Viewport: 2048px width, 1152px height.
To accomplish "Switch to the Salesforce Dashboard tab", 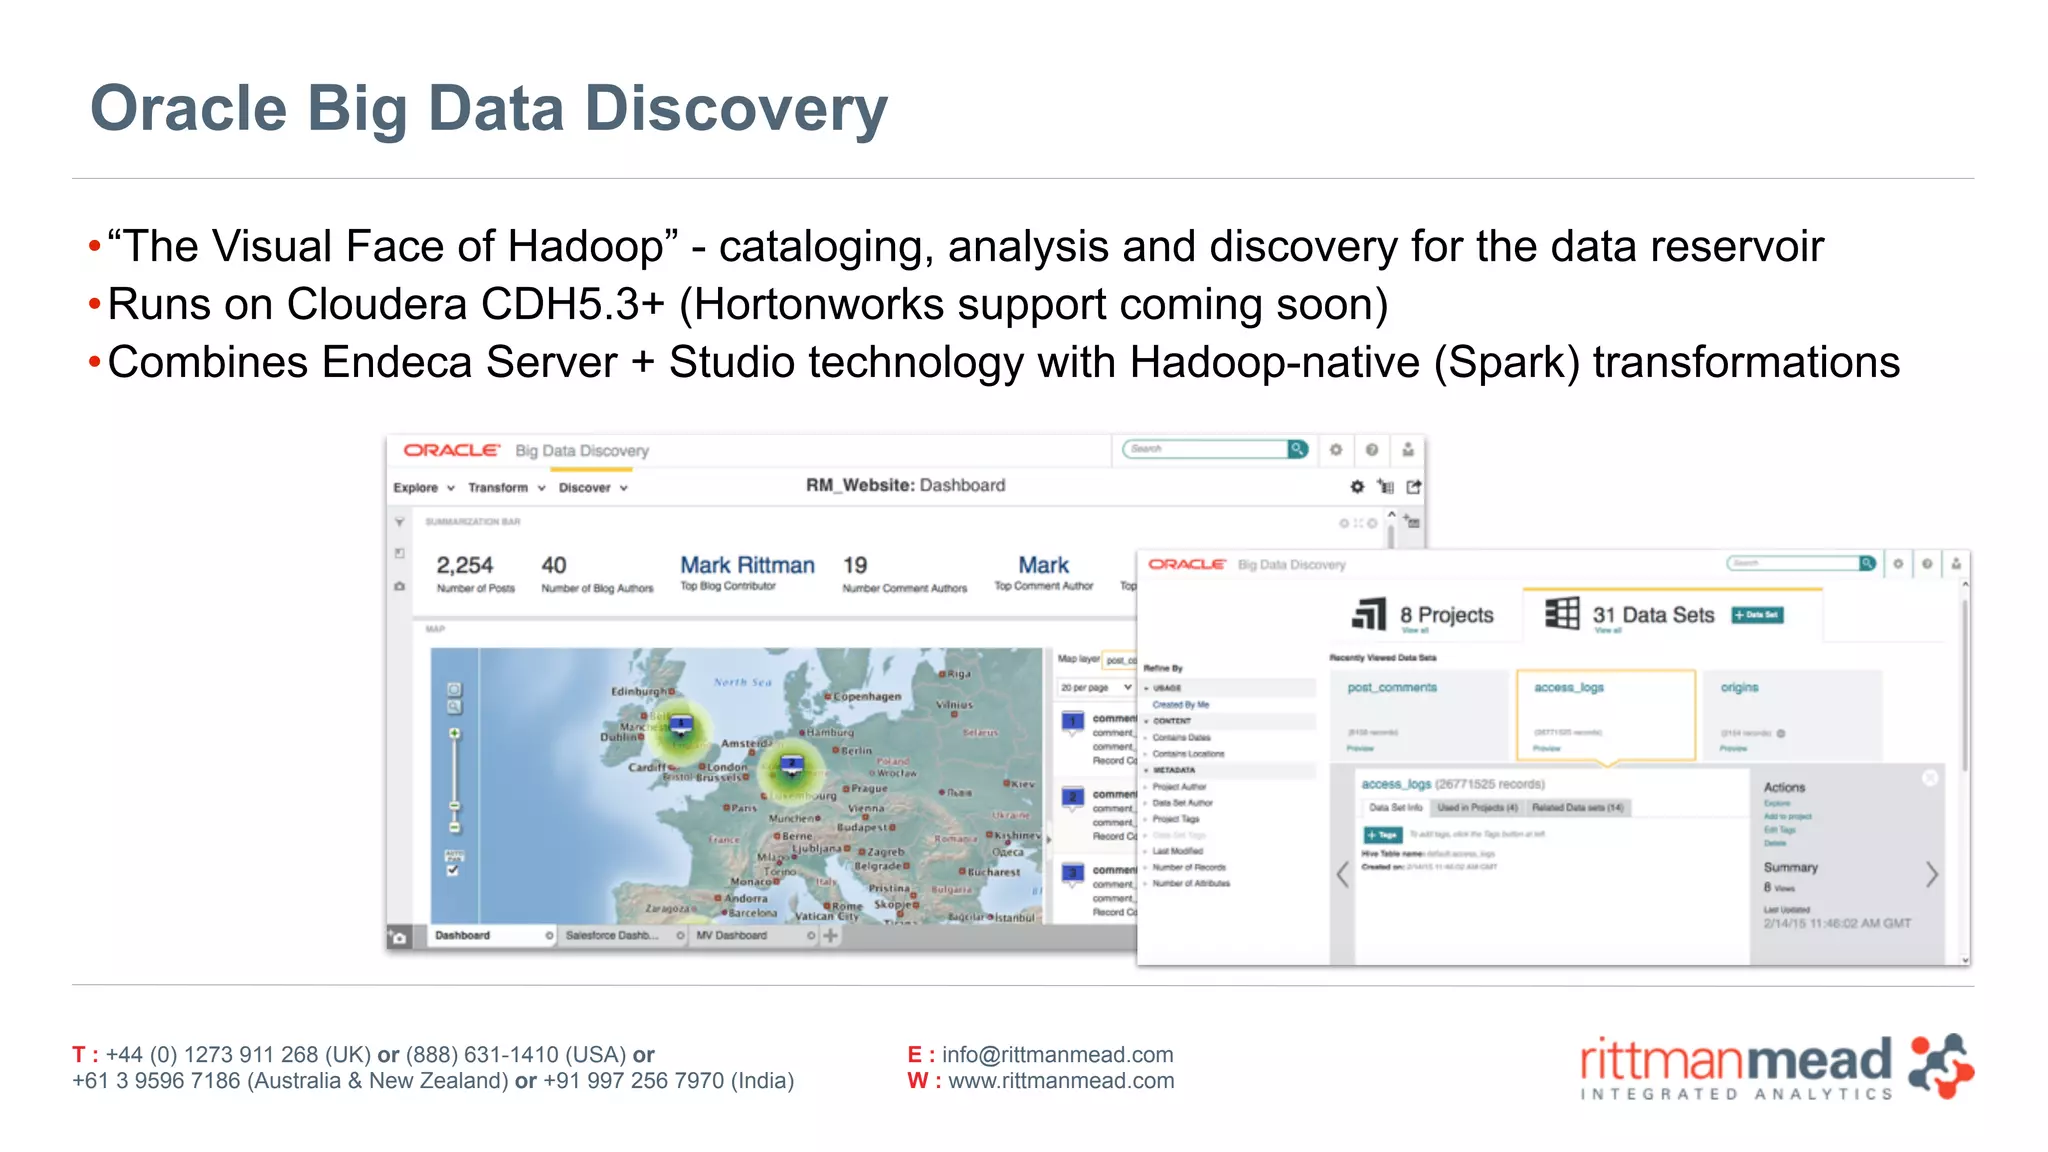I will click(612, 936).
